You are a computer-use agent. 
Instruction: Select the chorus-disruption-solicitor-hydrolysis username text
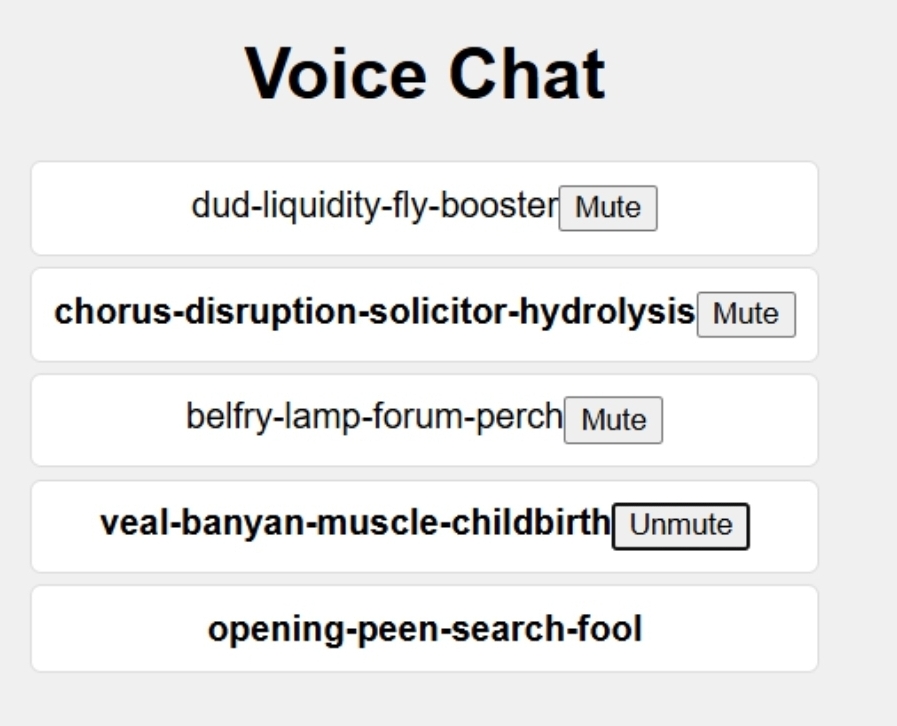374,312
